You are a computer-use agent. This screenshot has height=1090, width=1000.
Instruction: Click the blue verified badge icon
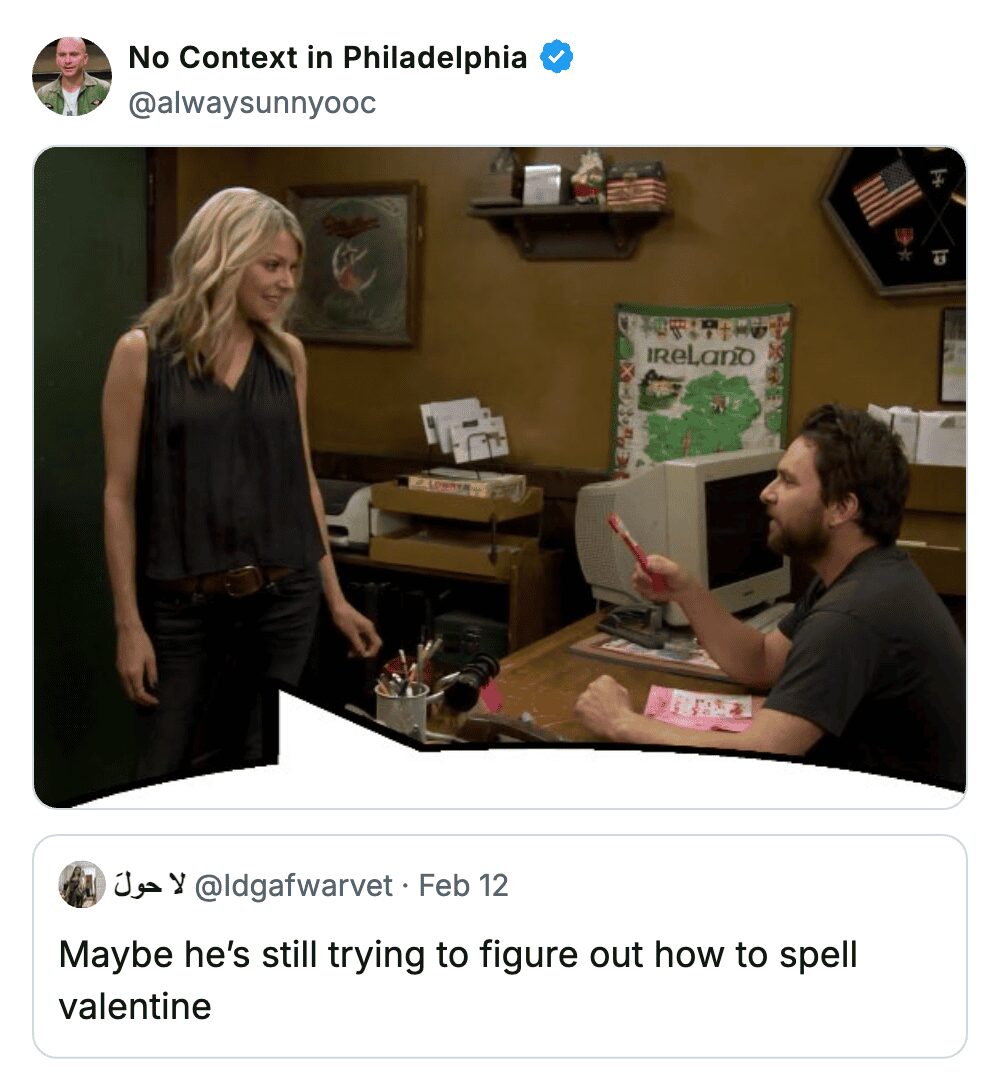pos(557,58)
